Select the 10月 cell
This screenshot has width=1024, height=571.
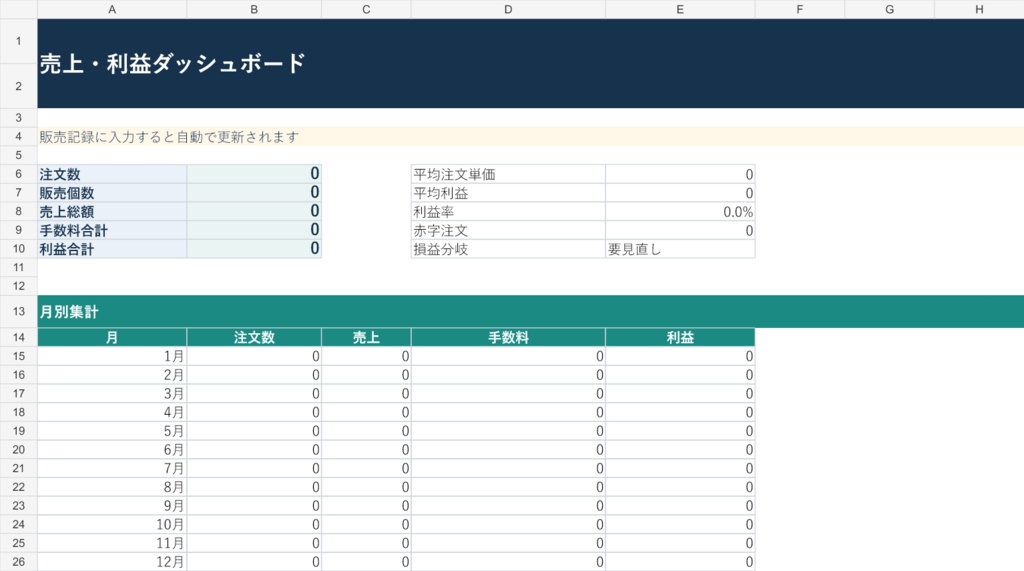click(112, 525)
